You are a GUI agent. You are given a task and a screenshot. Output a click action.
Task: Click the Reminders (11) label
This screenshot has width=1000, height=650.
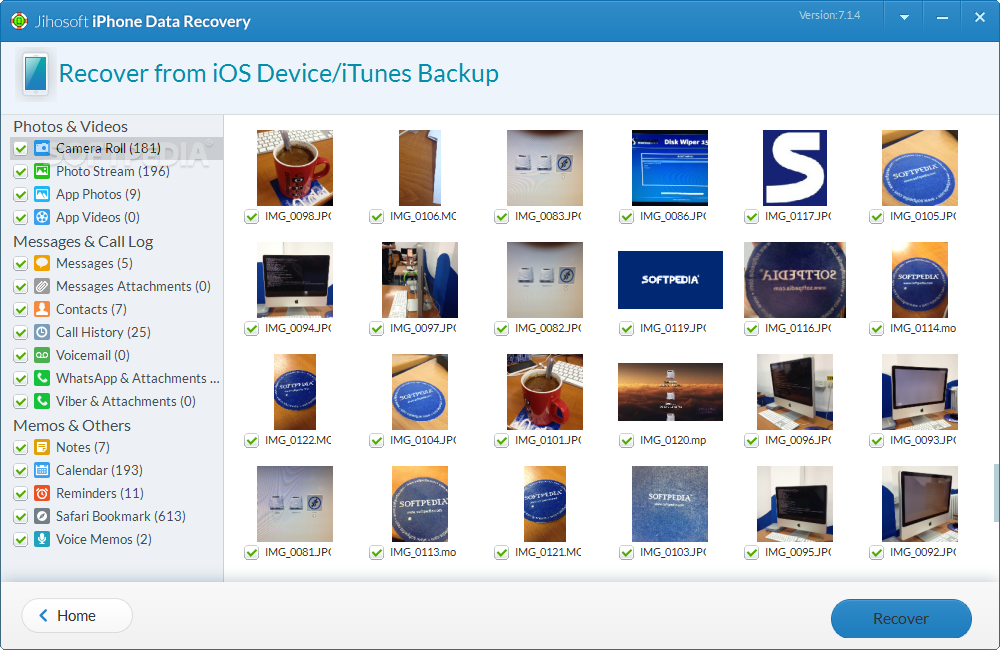(99, 492)
